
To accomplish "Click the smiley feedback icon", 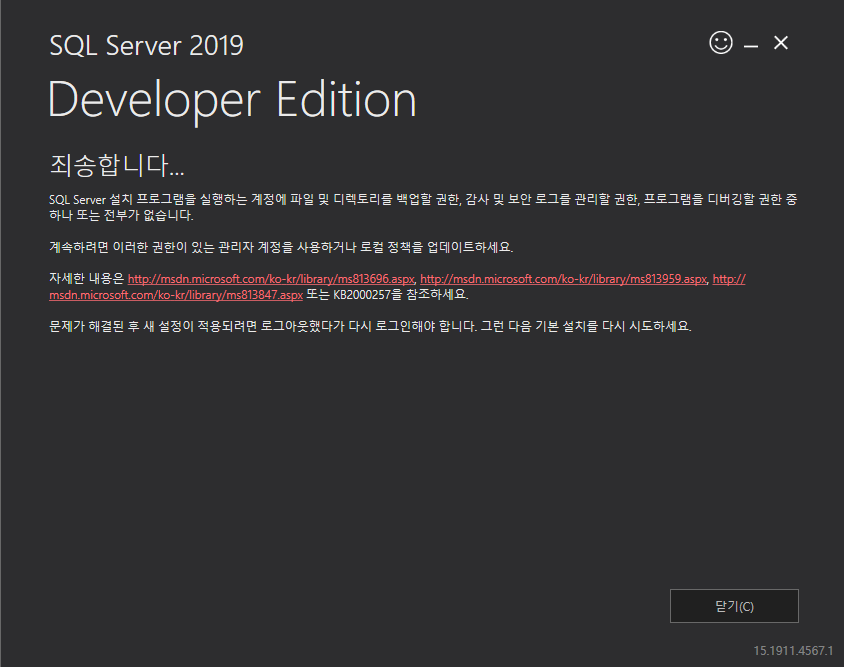I will pos(721,43).
